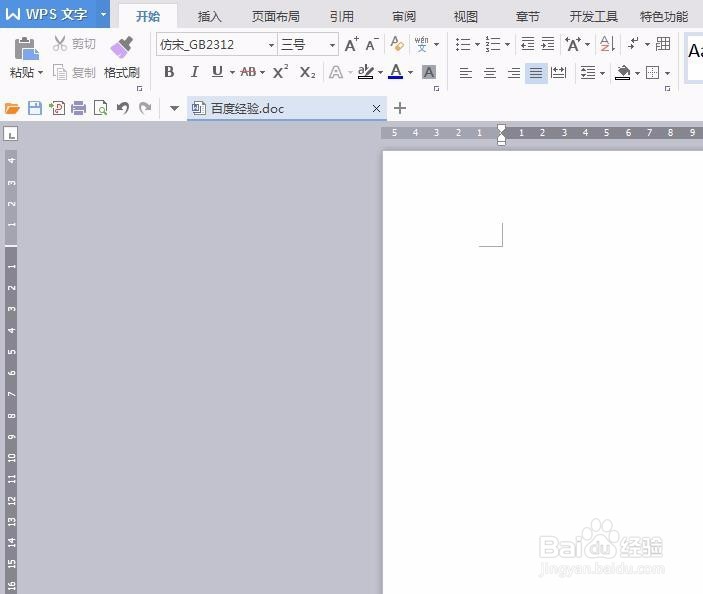Open the phonetic guide wén icon
The width and height of the screenshot is (703, 594).
[x=421, y=44]
